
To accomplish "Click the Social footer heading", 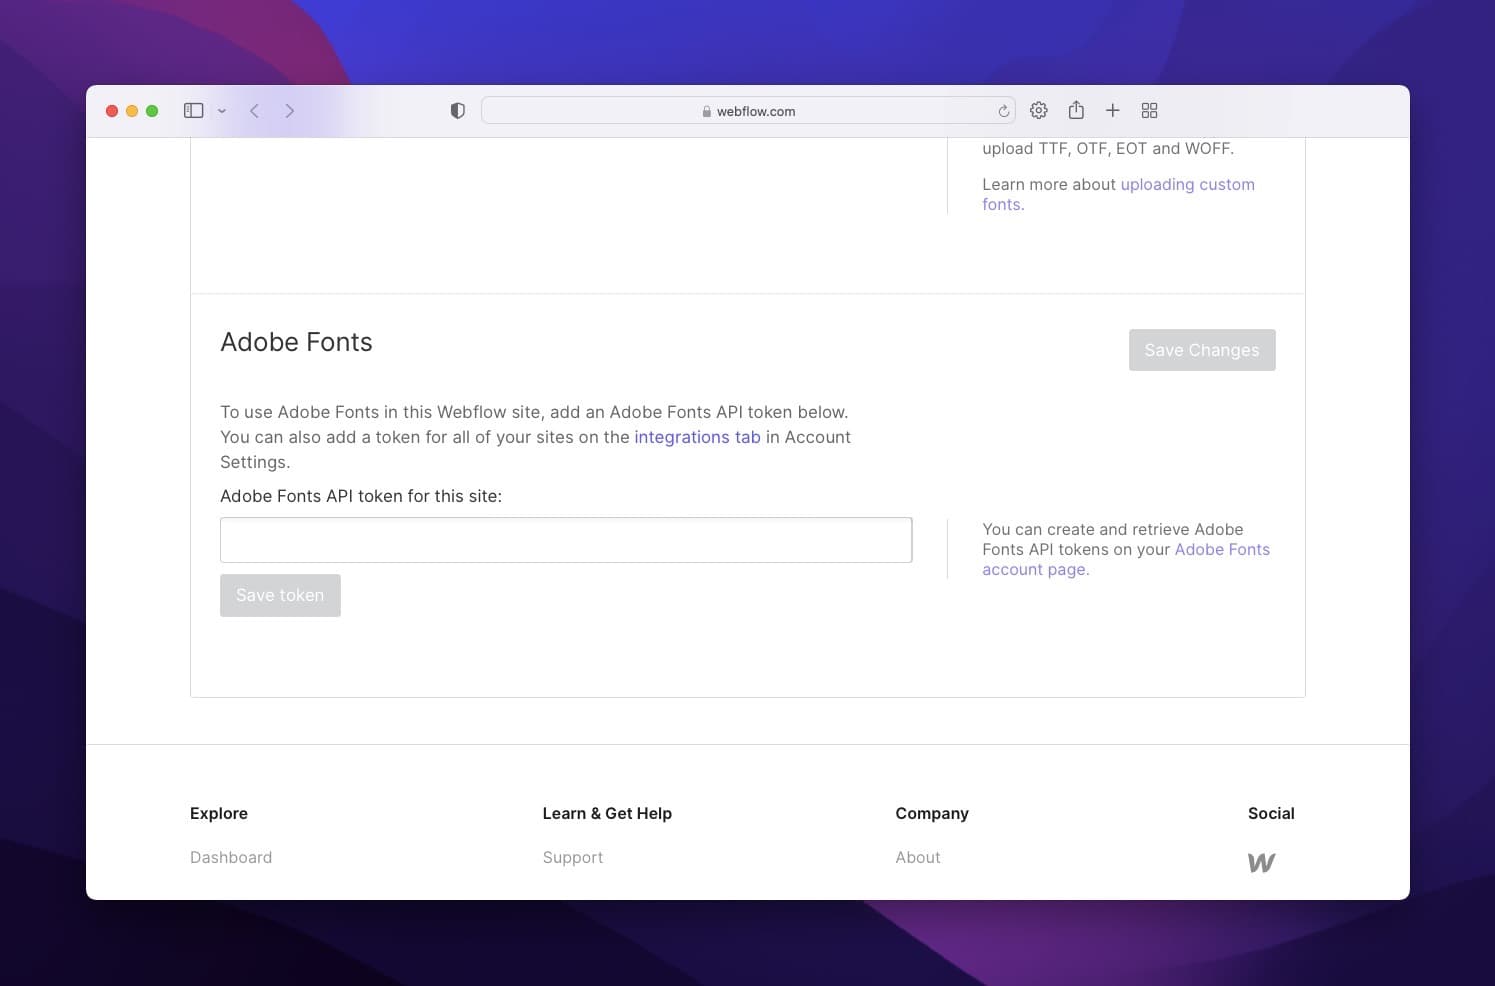I will [1271, 813].
